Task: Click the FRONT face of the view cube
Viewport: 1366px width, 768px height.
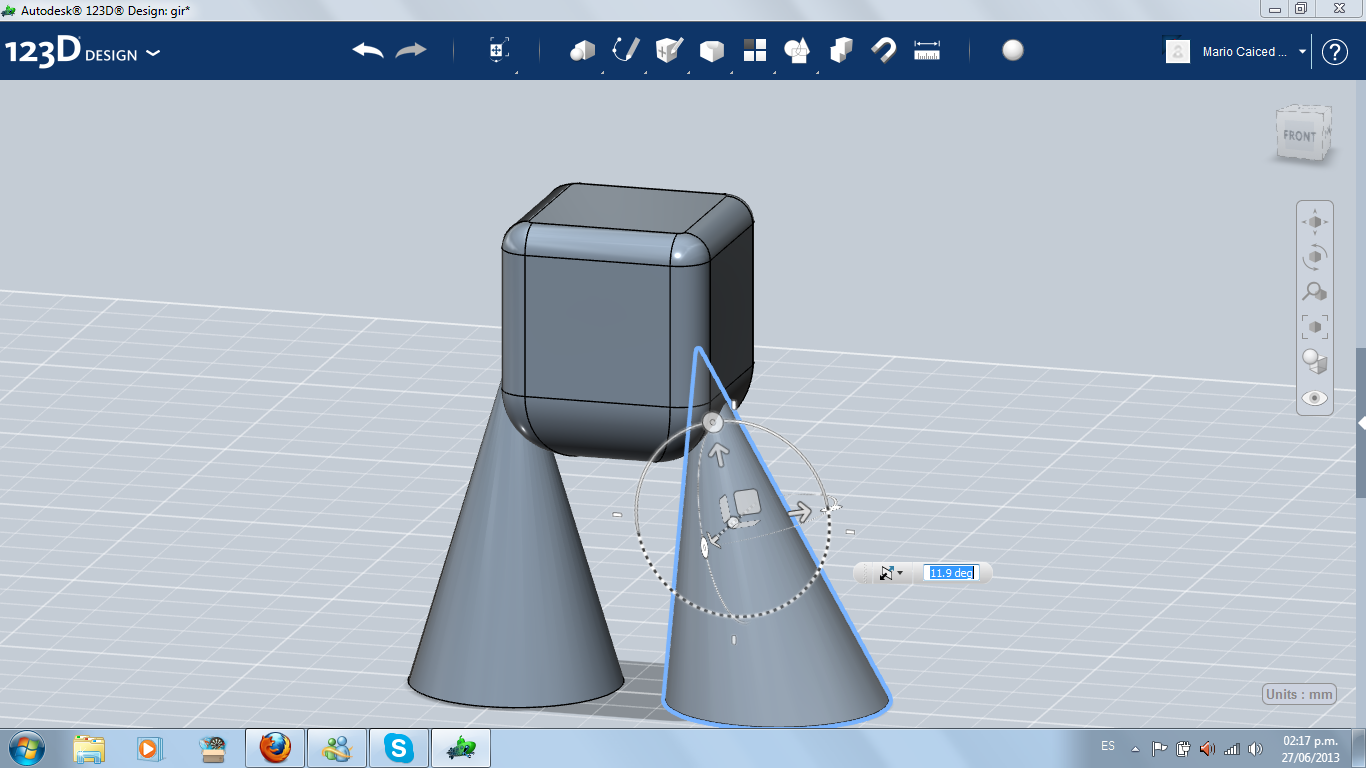Action: [1300, 135]
